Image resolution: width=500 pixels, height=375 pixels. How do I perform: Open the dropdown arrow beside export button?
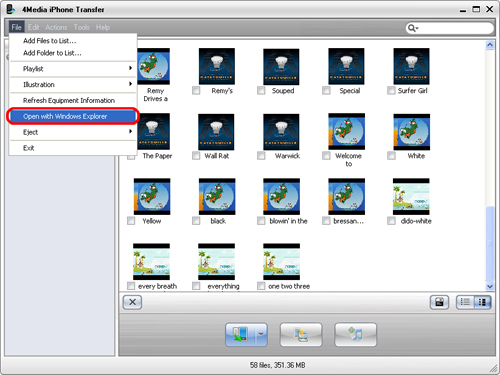click(261, 334)
